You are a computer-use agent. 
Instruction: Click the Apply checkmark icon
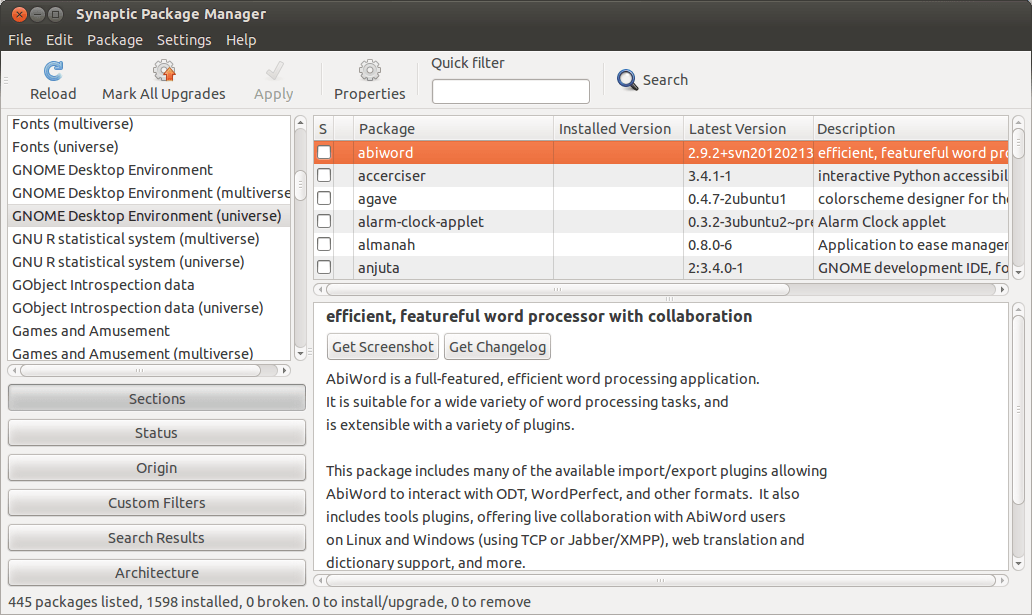point(274,70)
